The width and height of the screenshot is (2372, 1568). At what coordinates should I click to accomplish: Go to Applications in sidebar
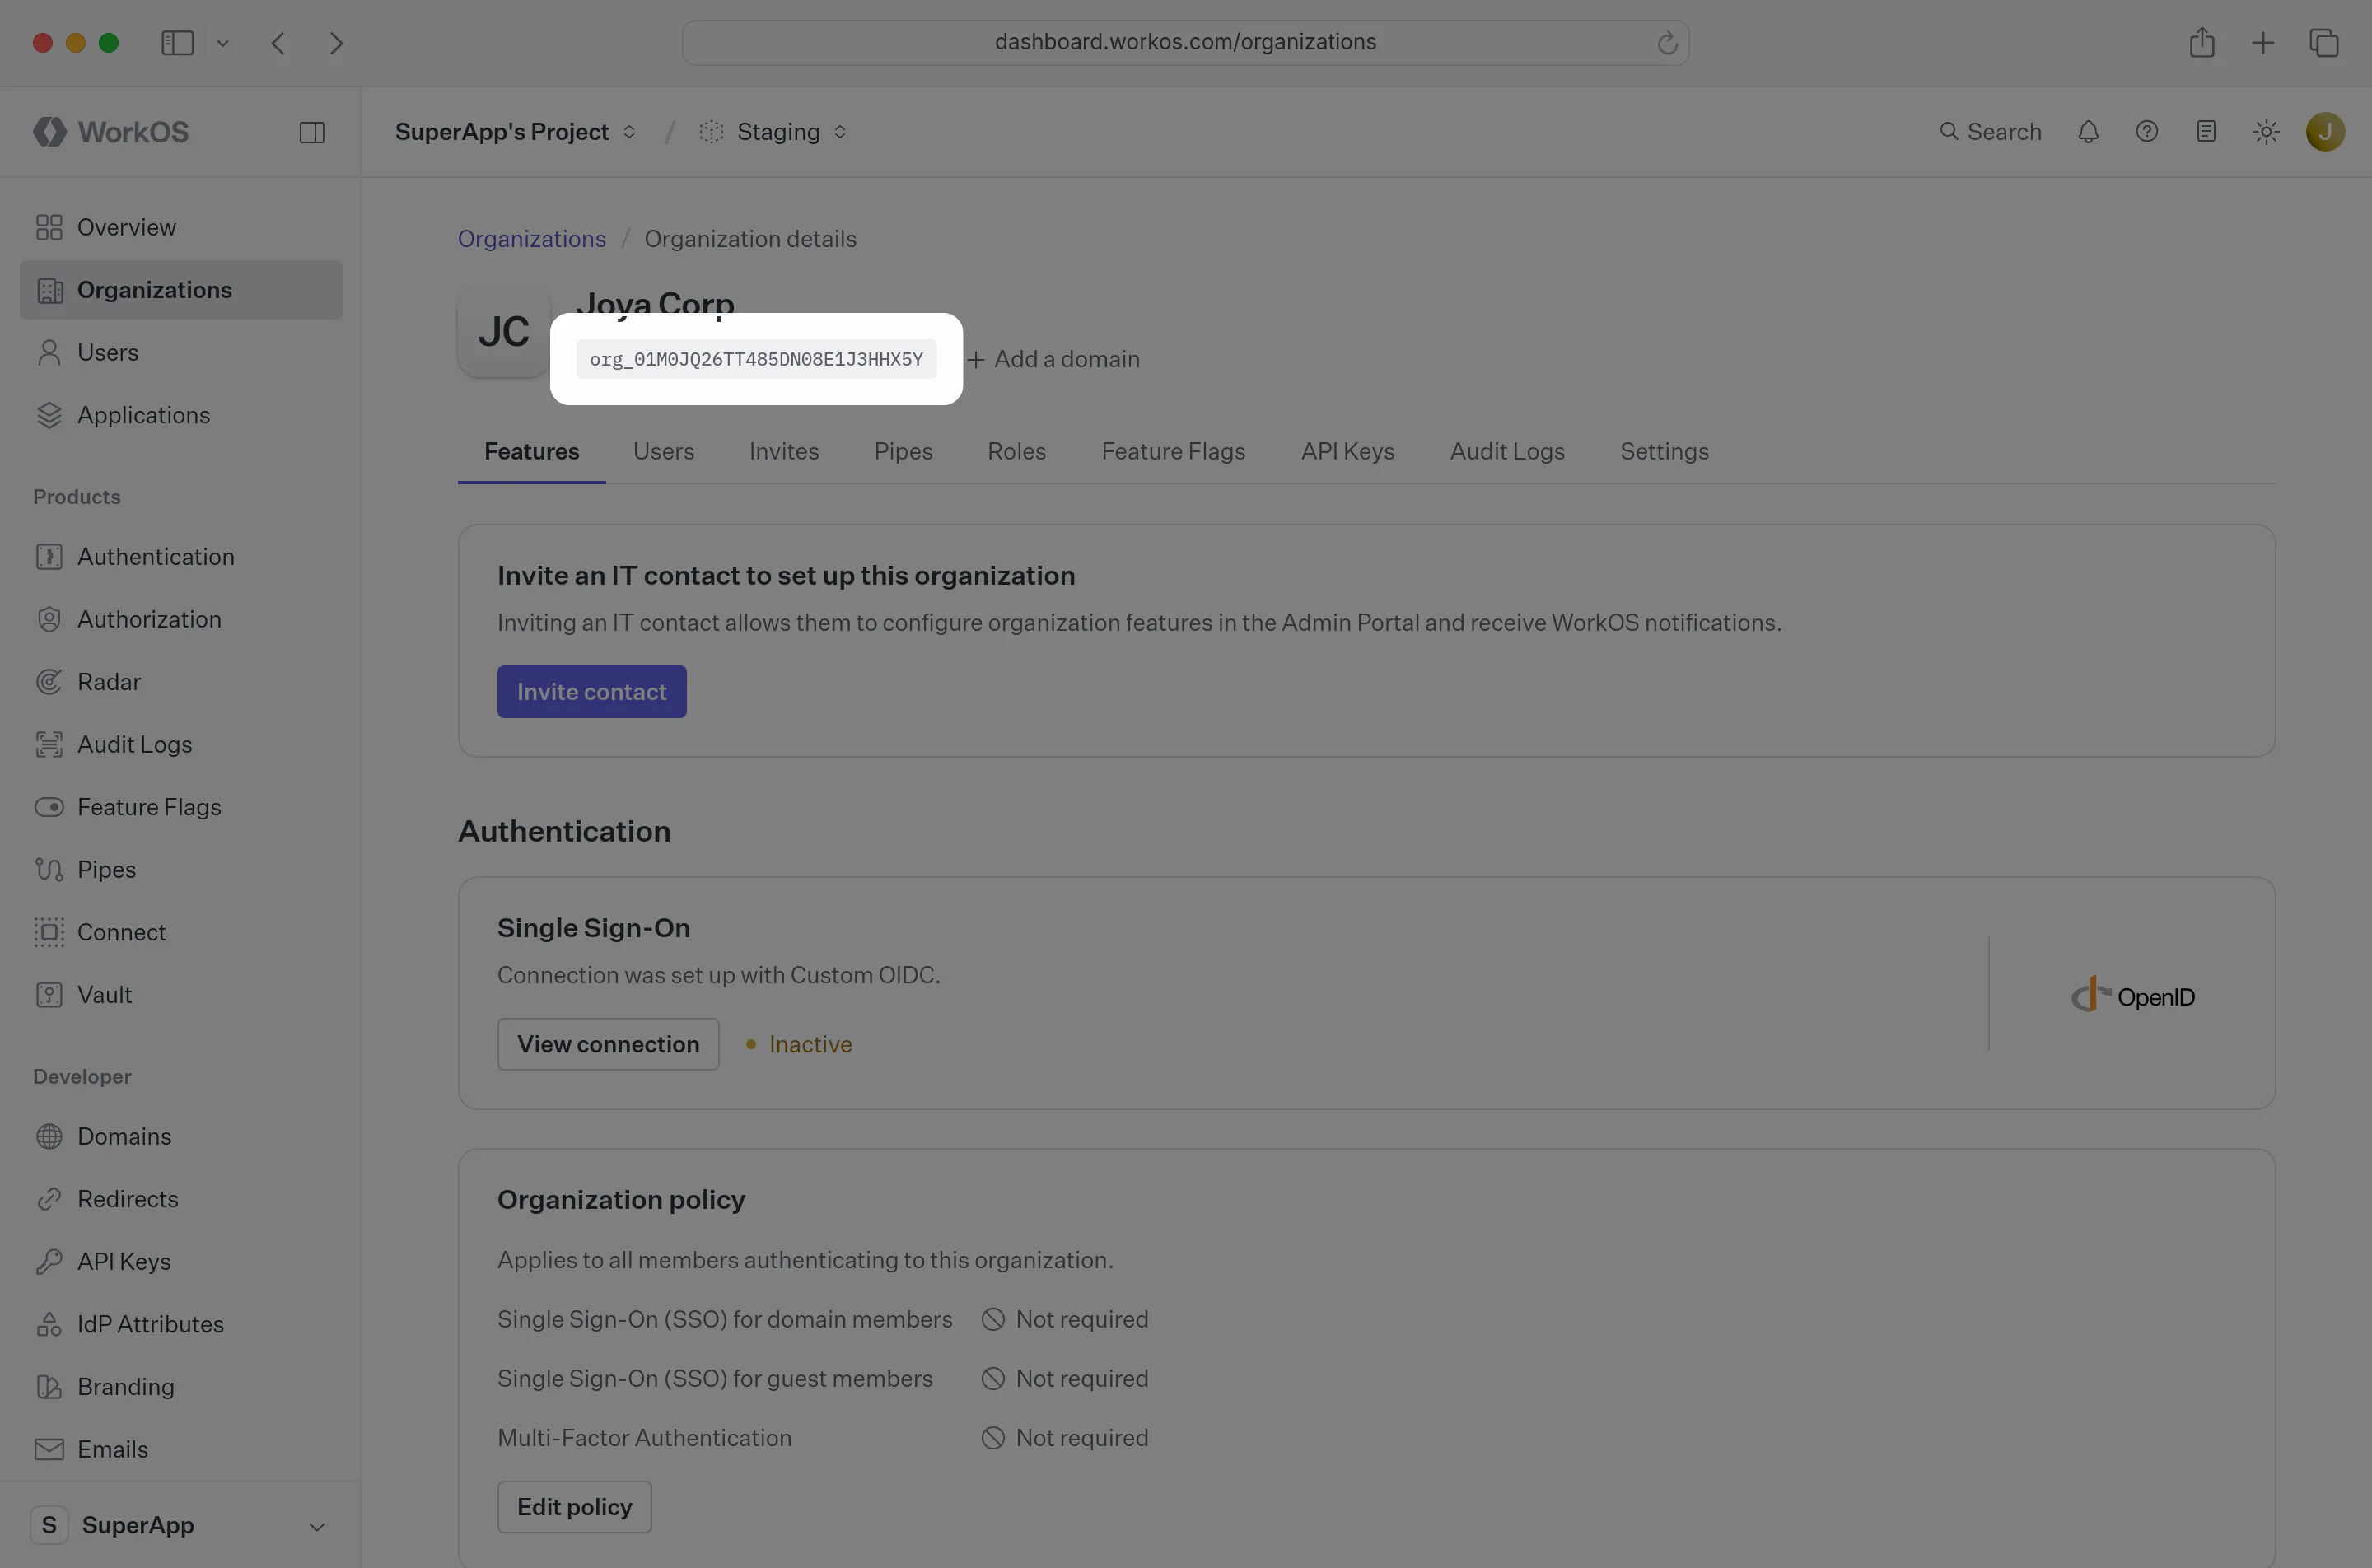point(181,415)
